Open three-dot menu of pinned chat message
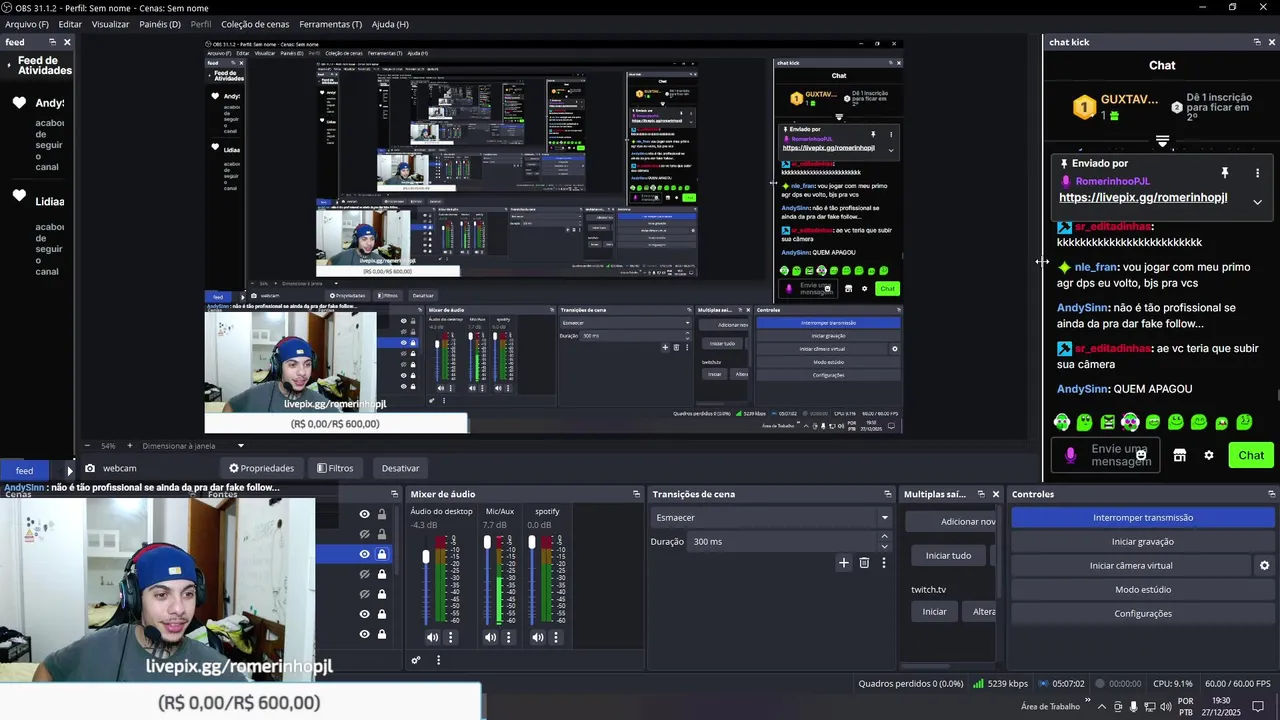The image size is (1280, 720). (1257, 173)
